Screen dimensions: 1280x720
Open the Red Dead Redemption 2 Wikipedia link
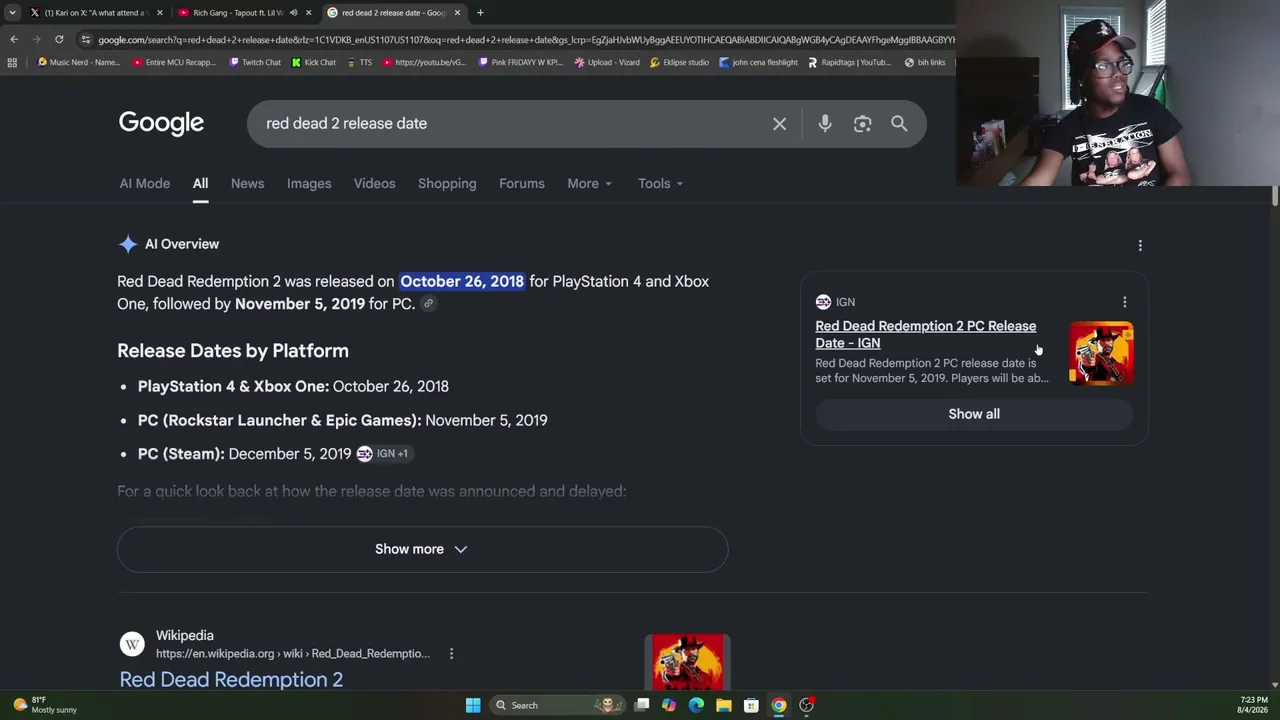click(x=231, y=680)
